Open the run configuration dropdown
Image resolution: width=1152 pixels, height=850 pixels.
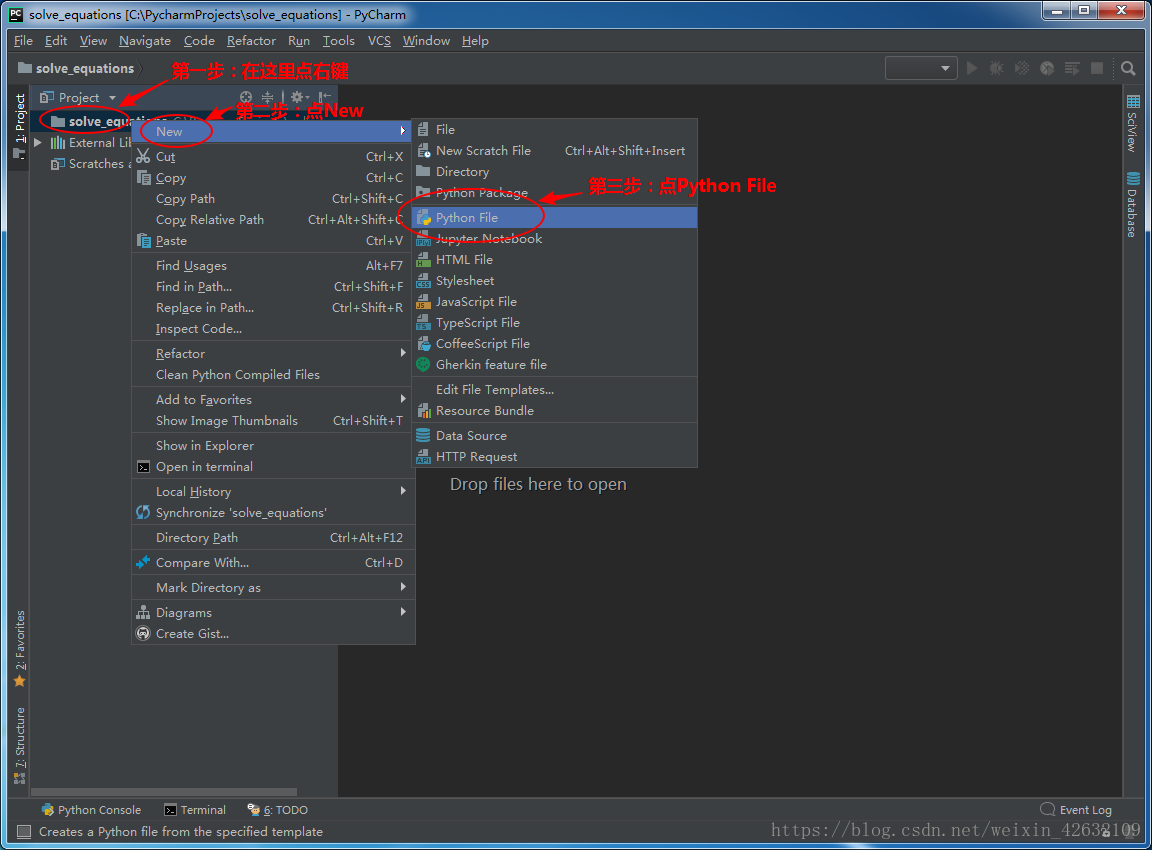pos(921,68)
